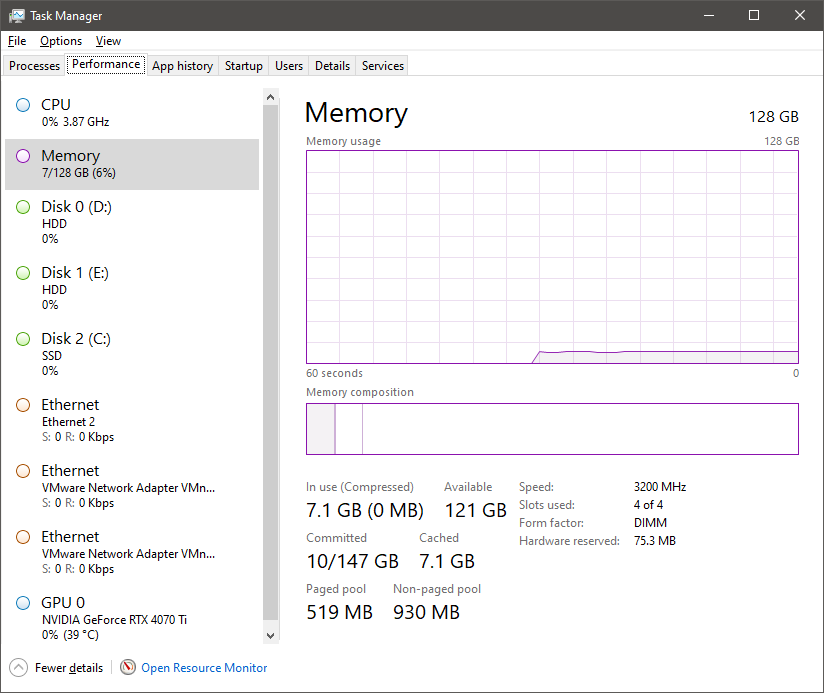The height and width of the screenshot is (693, 824).
Task: Click the Available 121 GB value
Action: coord(476,510)
